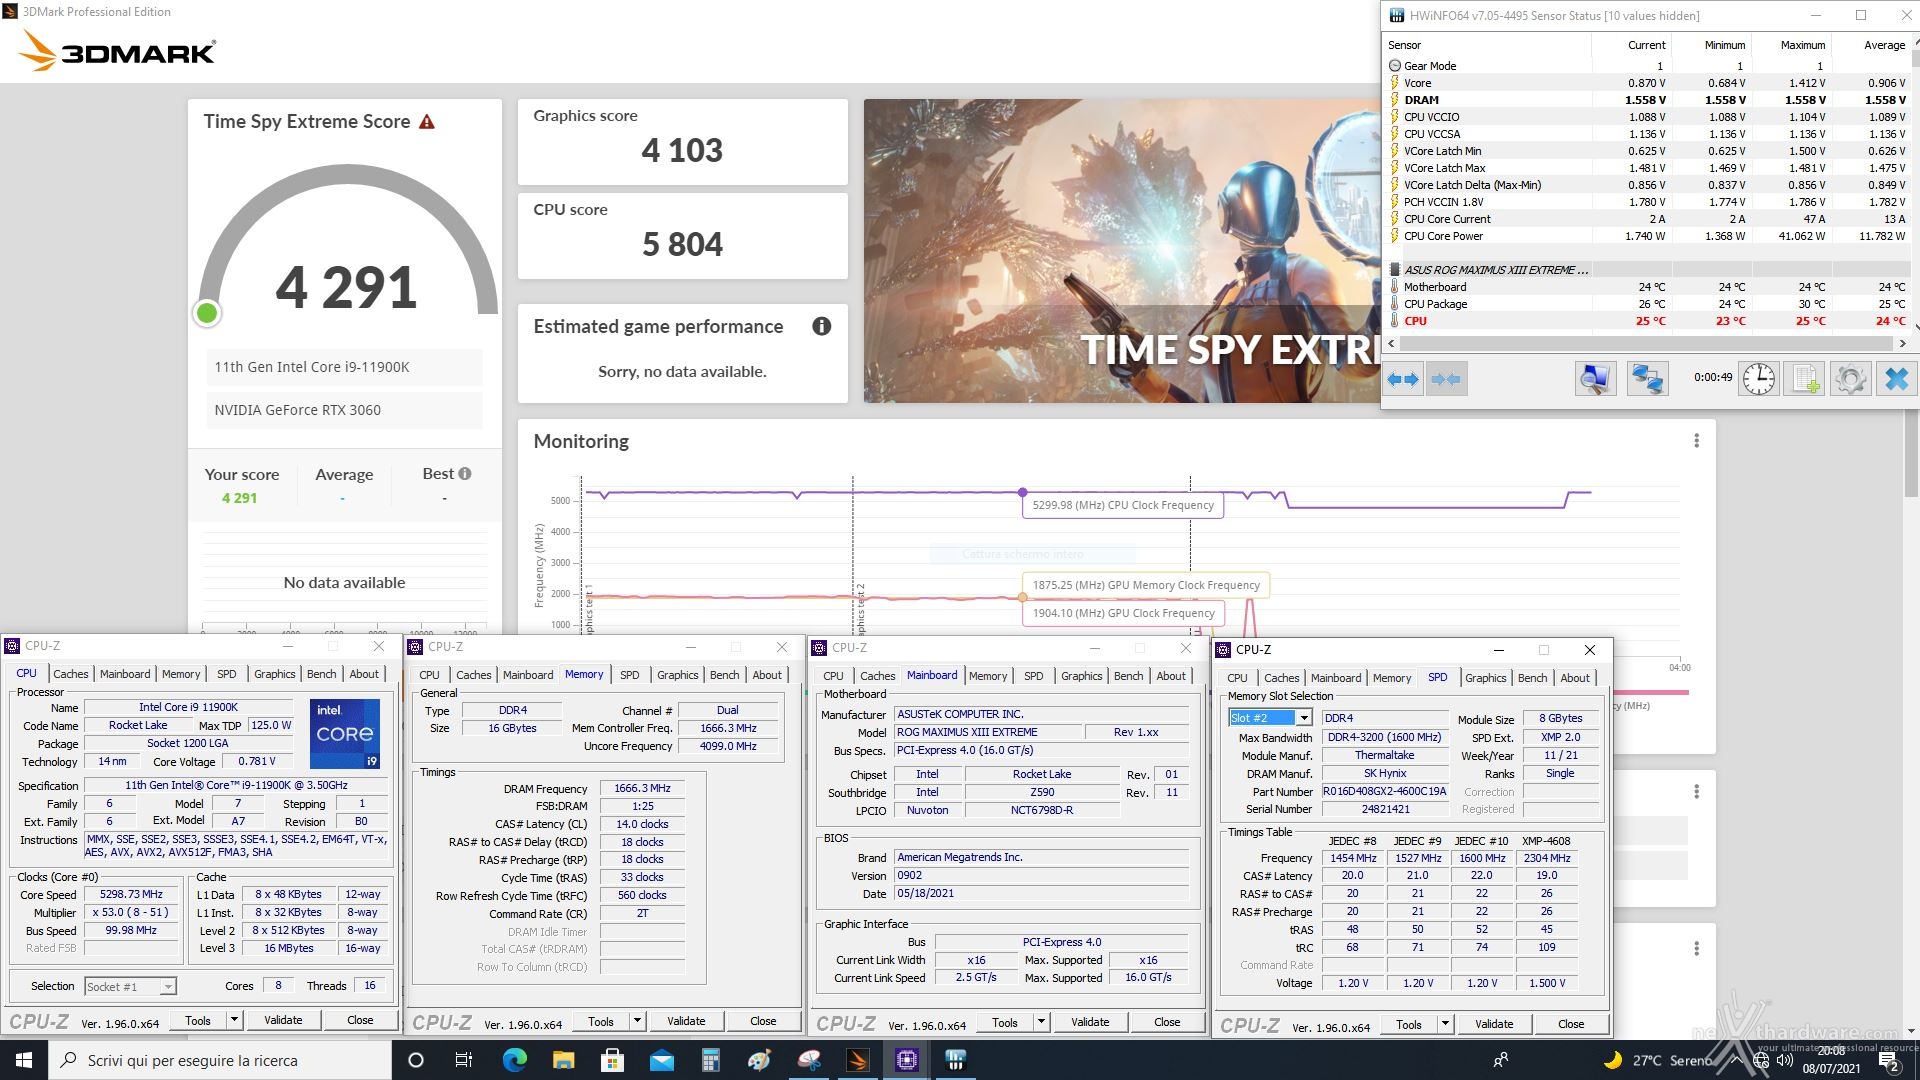Image resolution: width=1920 pixels, height=1080 pixels.
Task: Click CPU Core Power row in HWiNFO
Action: tap(1648, 236)
